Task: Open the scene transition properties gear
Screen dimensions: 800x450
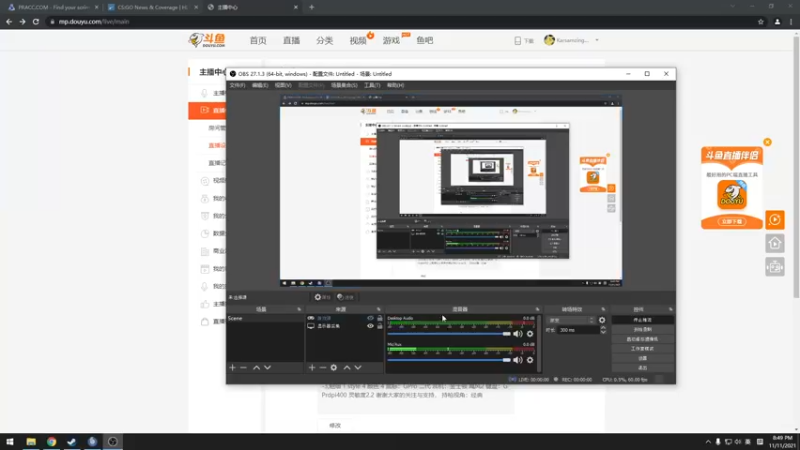Action: tap(602, 320)
